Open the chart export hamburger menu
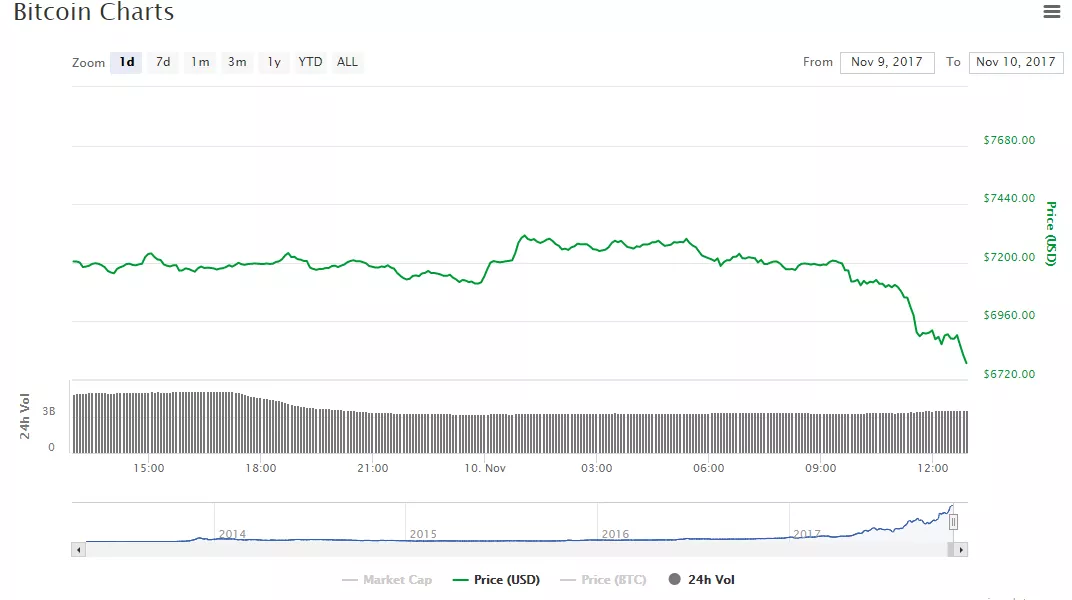Image resolution: width=1072 pixels, height=600 pixels. pyautogui.click(x=1050, y=11)
